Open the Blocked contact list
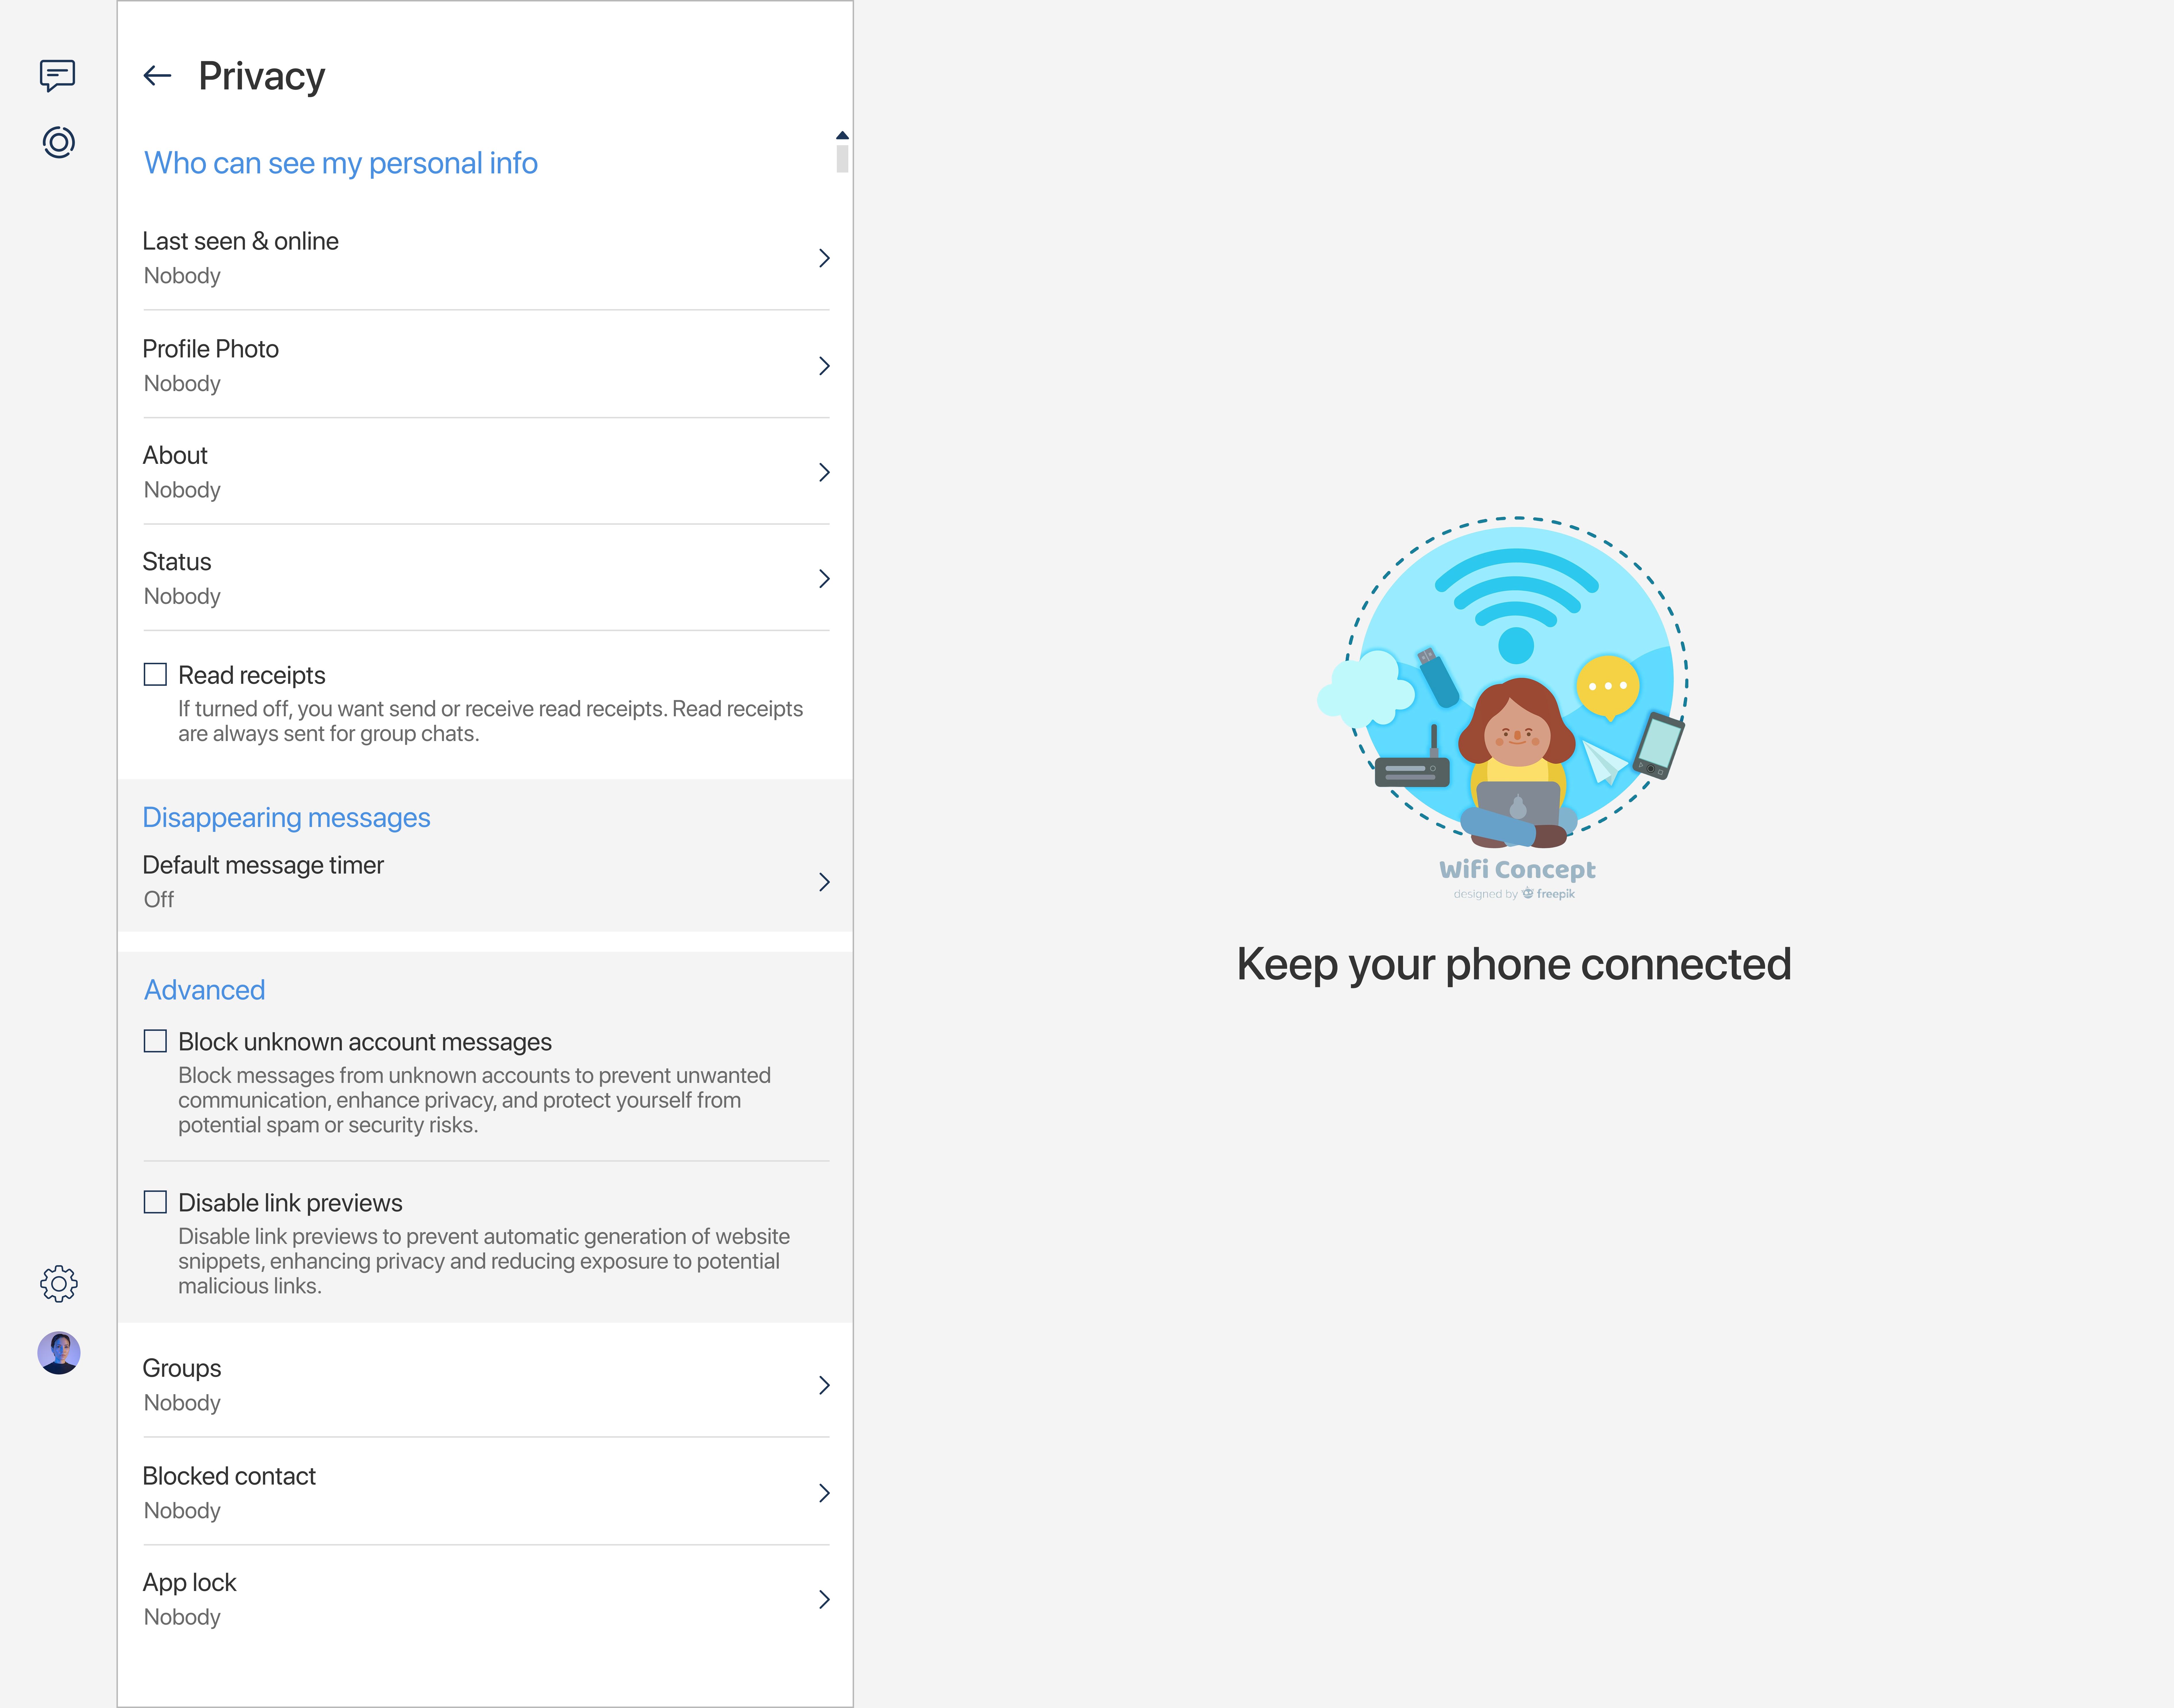2174x1708 pixels. click(486, 1493)
